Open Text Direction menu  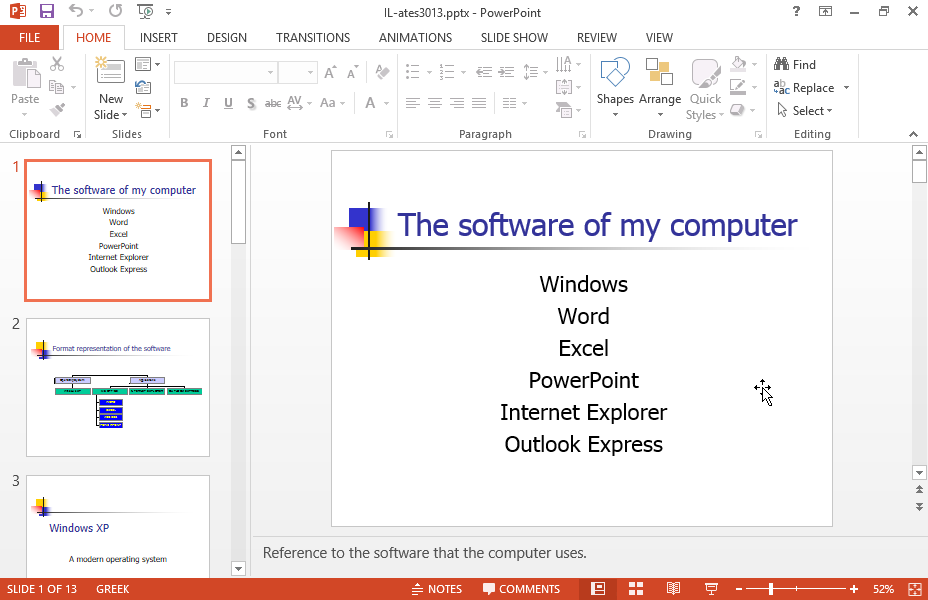click(x=568, y=64)
